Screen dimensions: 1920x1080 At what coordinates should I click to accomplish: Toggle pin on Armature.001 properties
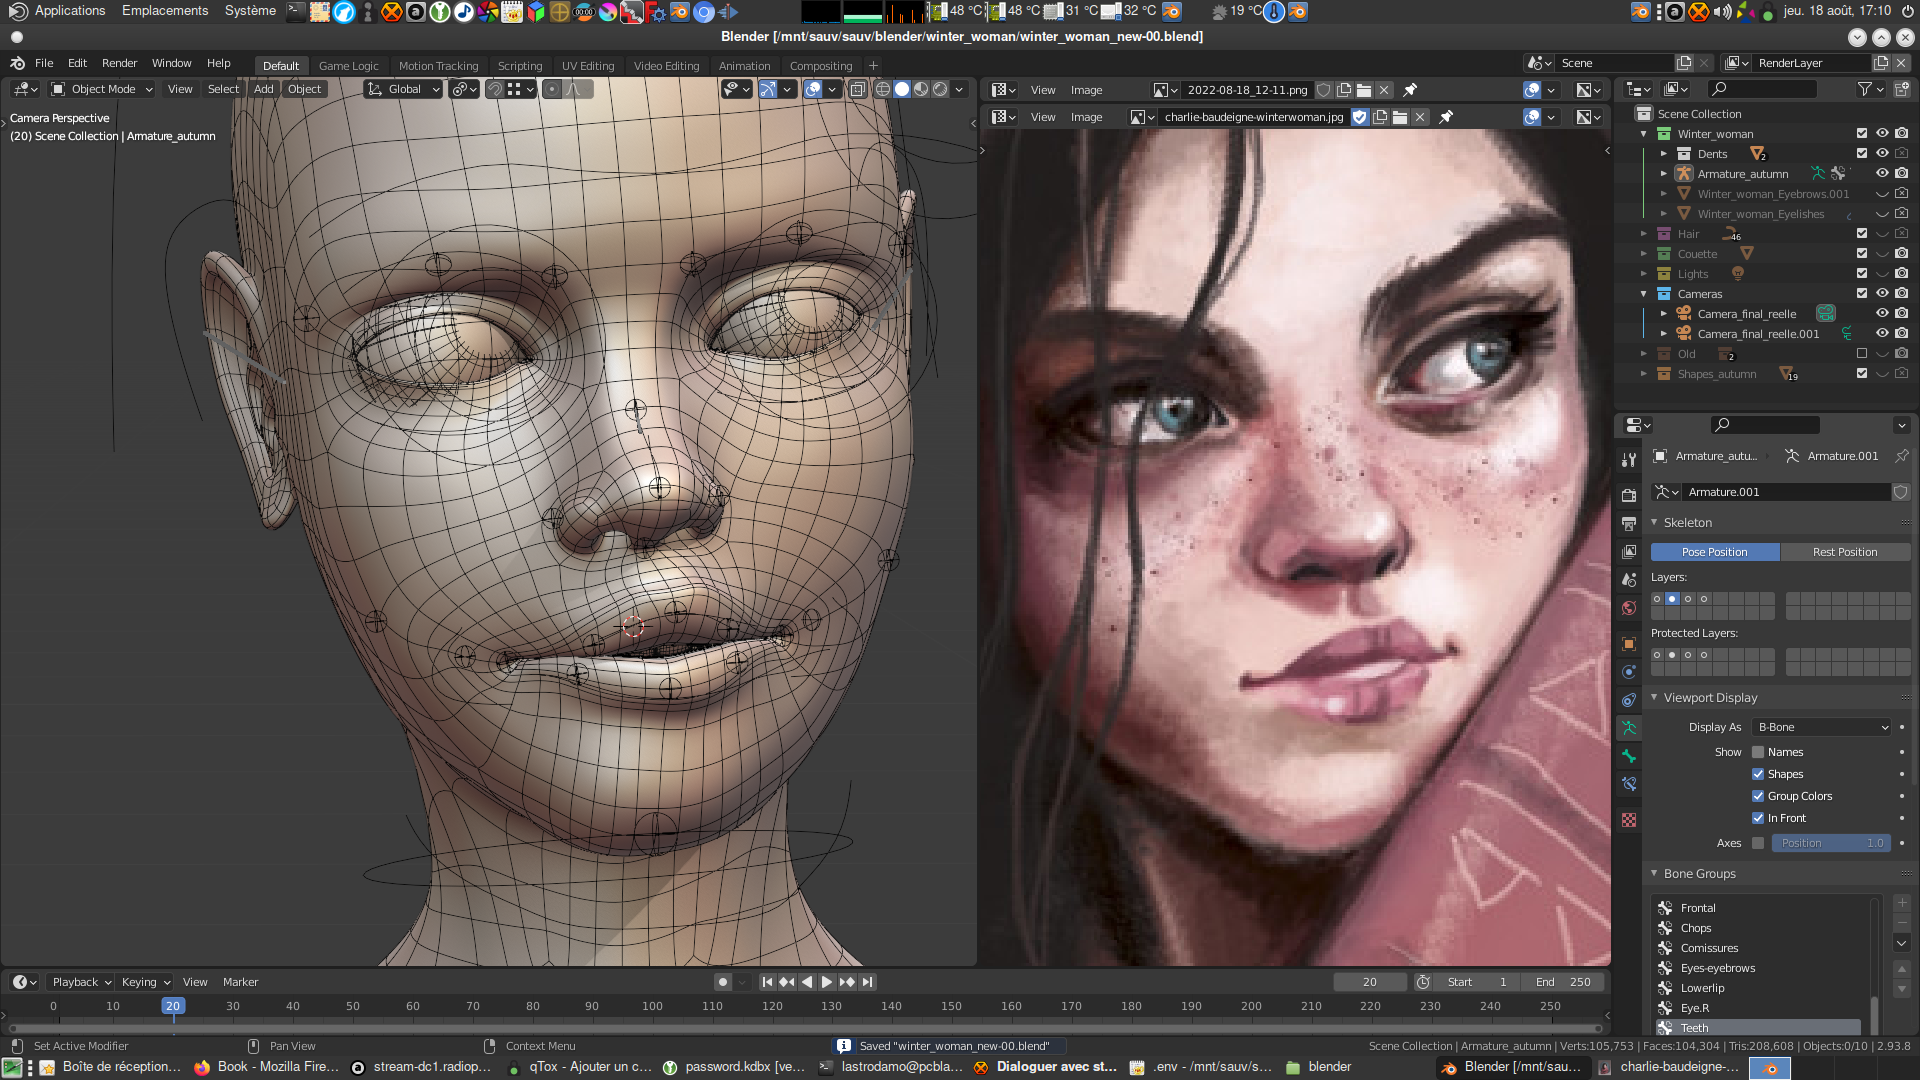1901,456
